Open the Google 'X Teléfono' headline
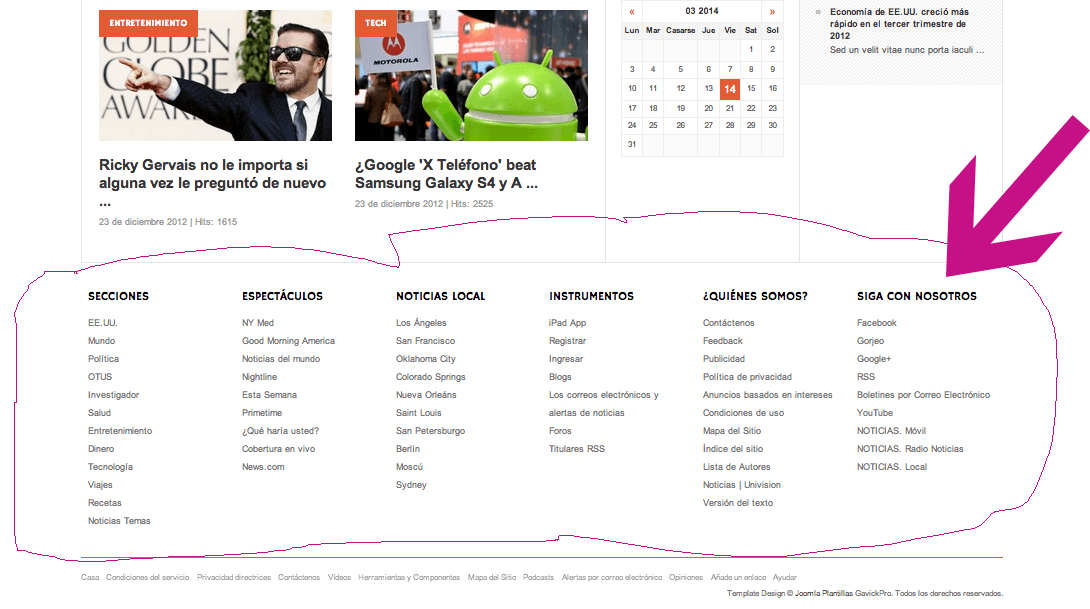This screenshot has width=1090, height=609. [x=446, y=174]
